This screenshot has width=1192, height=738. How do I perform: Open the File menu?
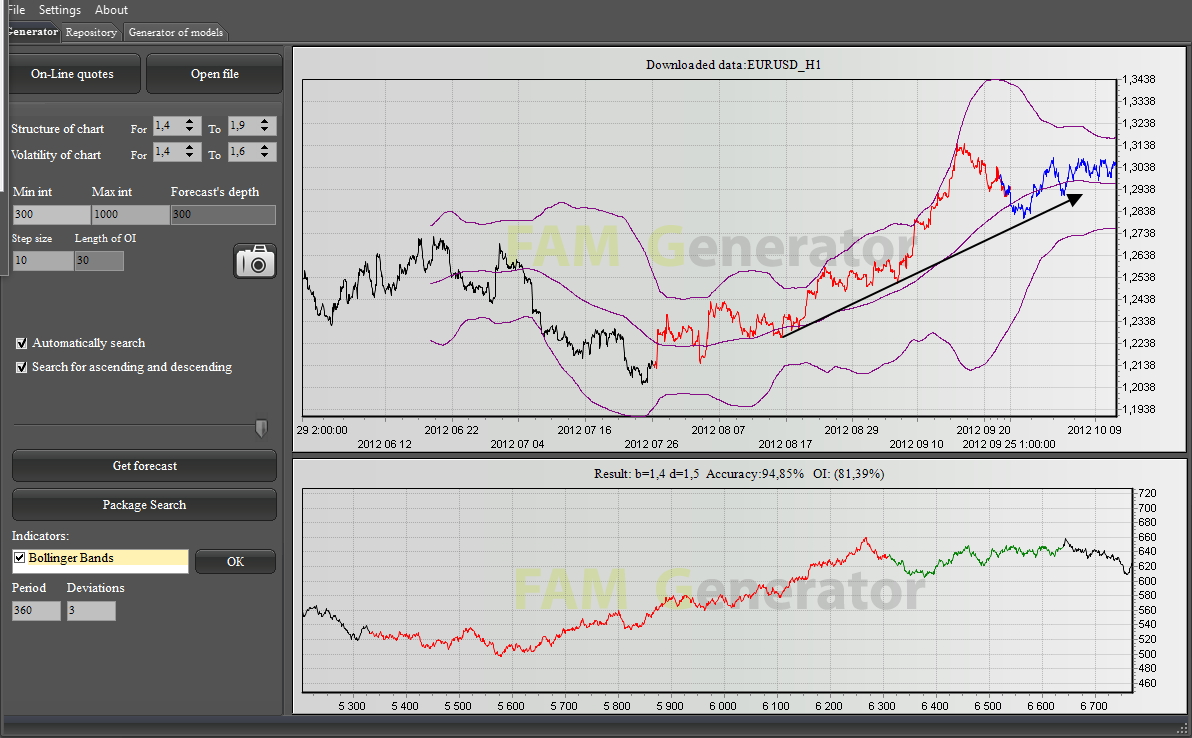[16, 10]
